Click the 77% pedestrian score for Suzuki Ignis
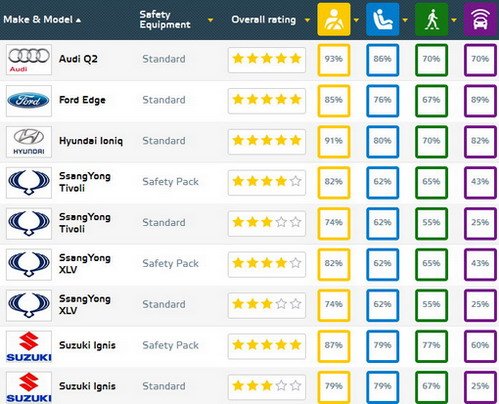 click(x=431, y=346)
